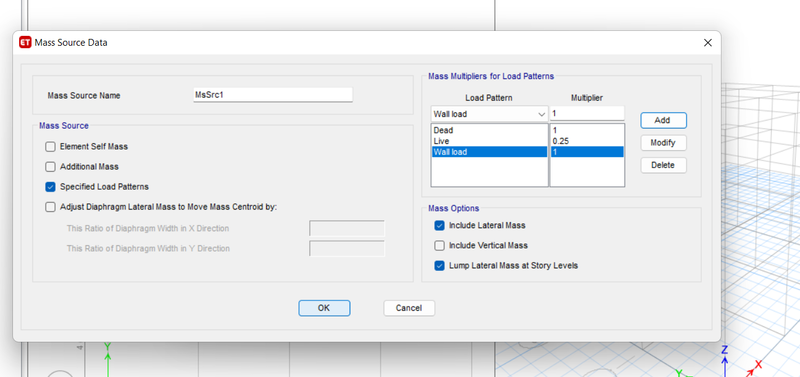Click the X Direction diaphragm ratio field
The image size is (800, 377).
point(347,229)
